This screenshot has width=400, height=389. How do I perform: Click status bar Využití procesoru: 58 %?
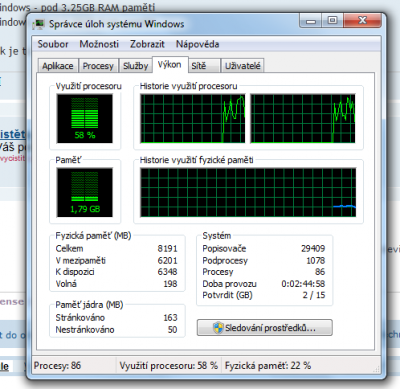click(x=169, y=366)
